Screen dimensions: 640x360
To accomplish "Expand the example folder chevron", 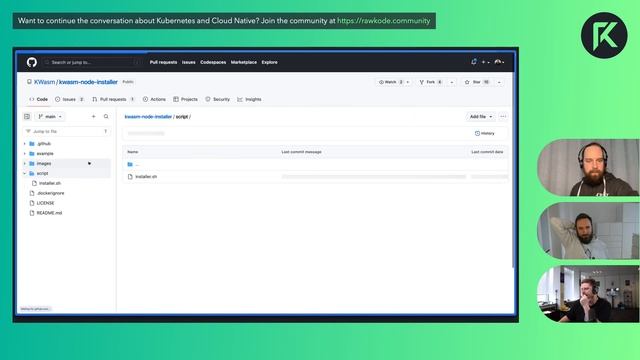I will [24, 153].
